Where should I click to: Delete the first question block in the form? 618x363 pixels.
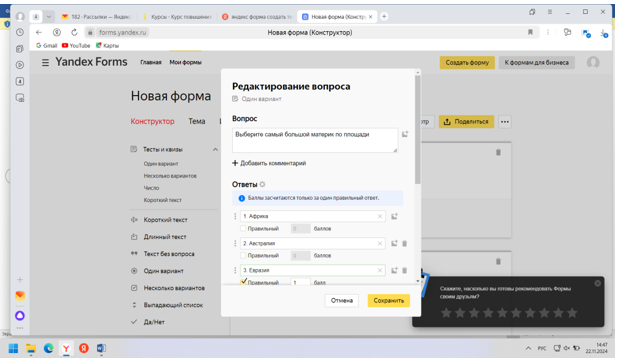point(498,153)
